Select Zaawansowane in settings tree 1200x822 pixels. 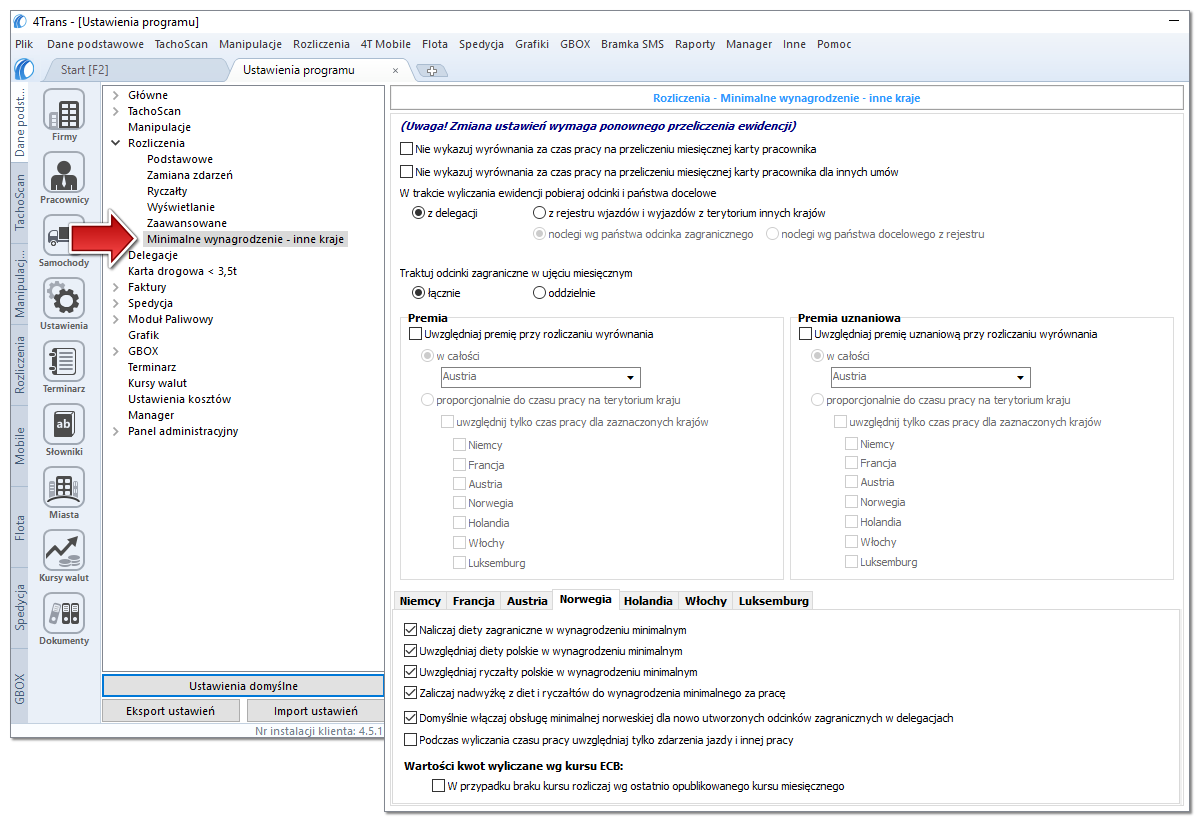click(187, 223)
